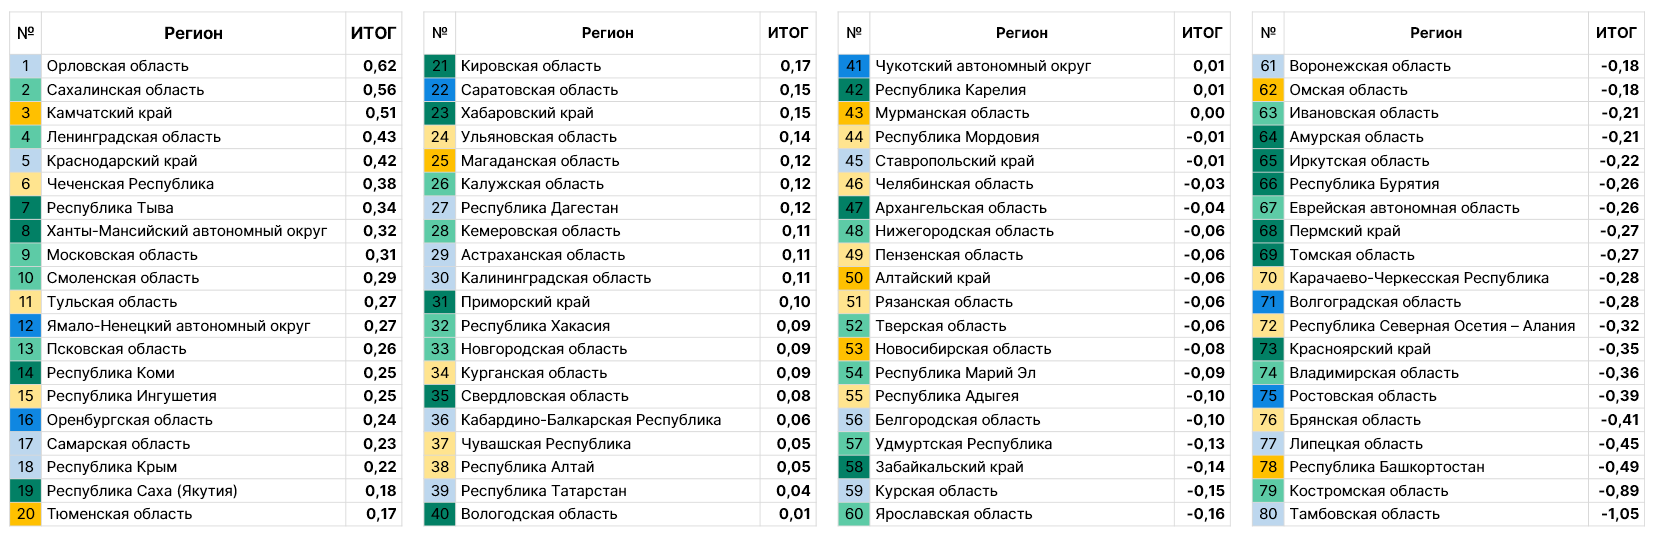
Task: Click Ханты-Мансийский автономный округ cell
Action: [187, 231]
